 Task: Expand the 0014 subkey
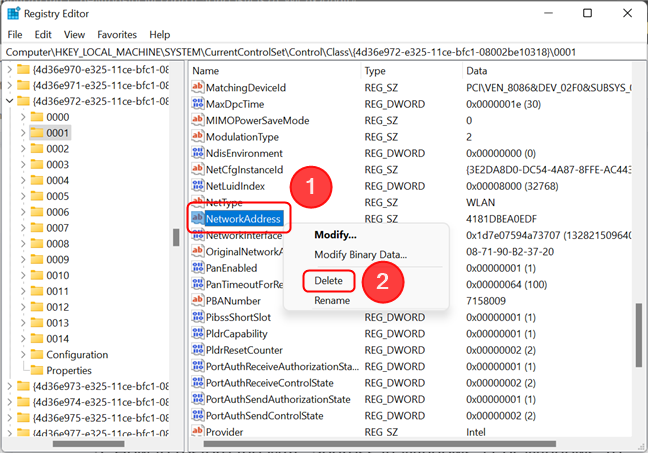tap(23, 339)
